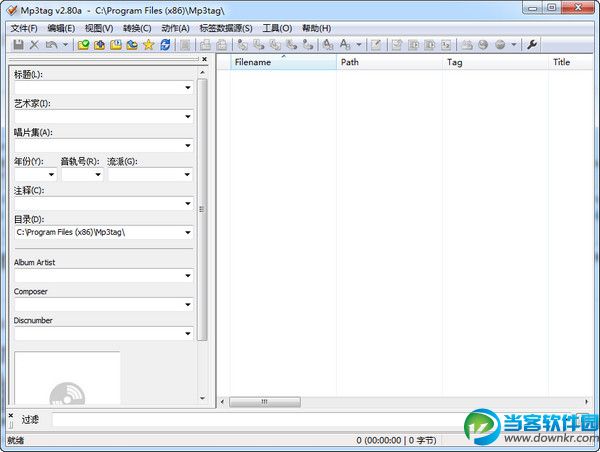Open the Tag Sources dropdown arrow
Screen dimensions: 600x452
coord(514,45)
